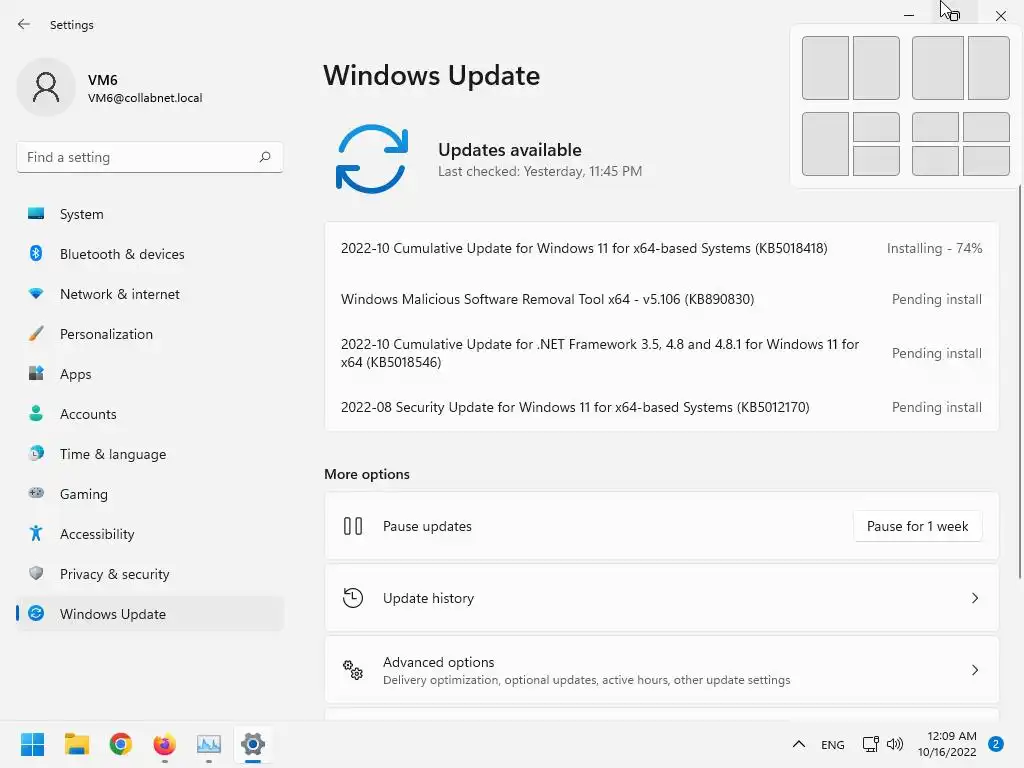Screen dimensions: 1024x768
Task: Show hidden tray icons chevron
Action: coord(798,744)
